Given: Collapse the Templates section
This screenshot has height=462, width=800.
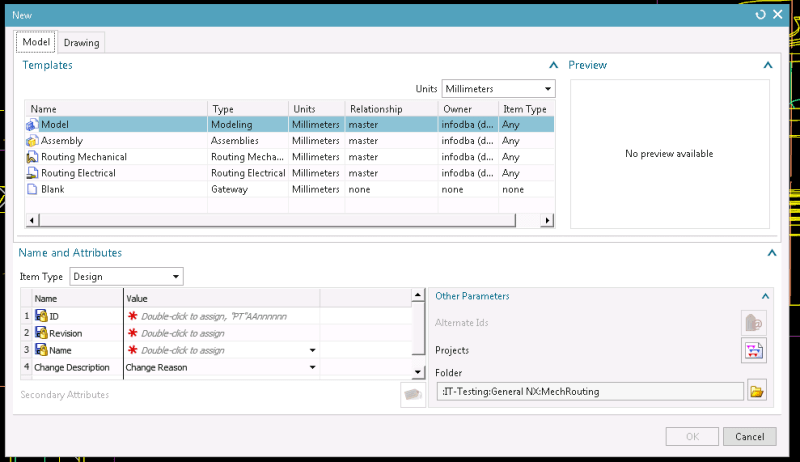Looking at the screenshot, I should tap(553, 65).
